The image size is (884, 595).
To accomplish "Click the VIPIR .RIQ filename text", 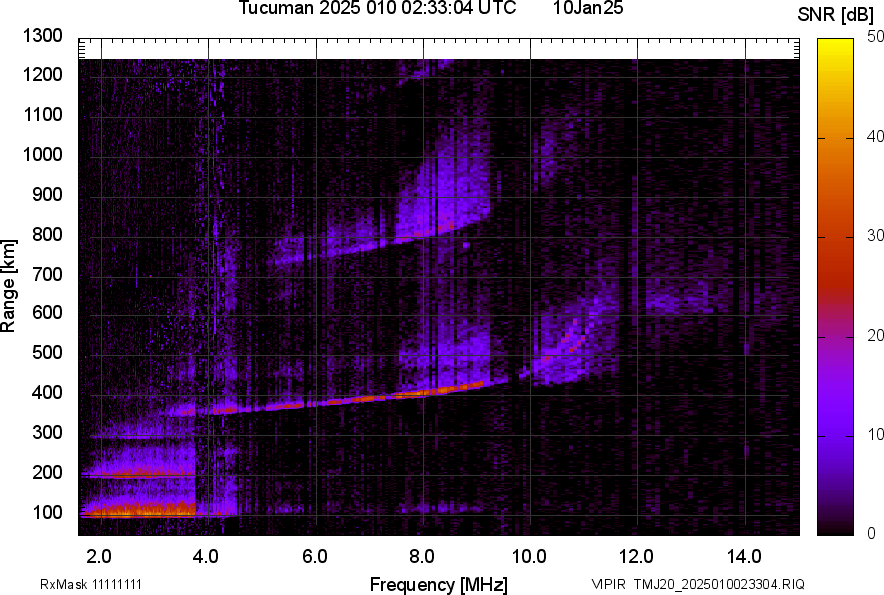I will (x=697, y=584).
